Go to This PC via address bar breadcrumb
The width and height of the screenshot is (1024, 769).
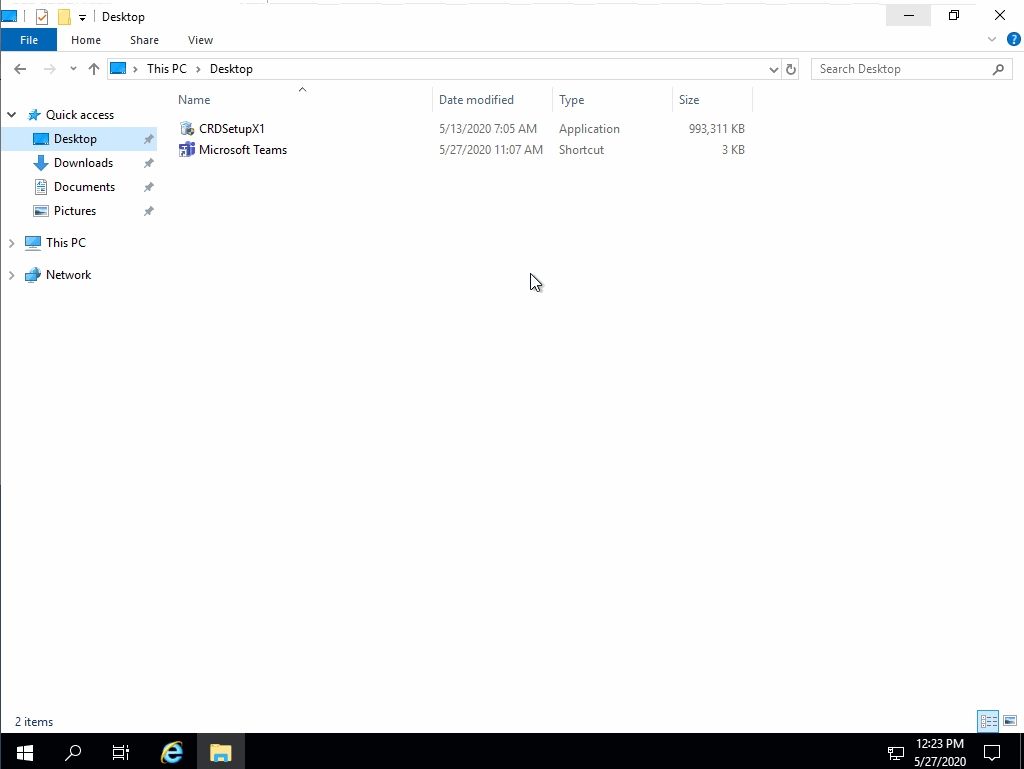166,68
